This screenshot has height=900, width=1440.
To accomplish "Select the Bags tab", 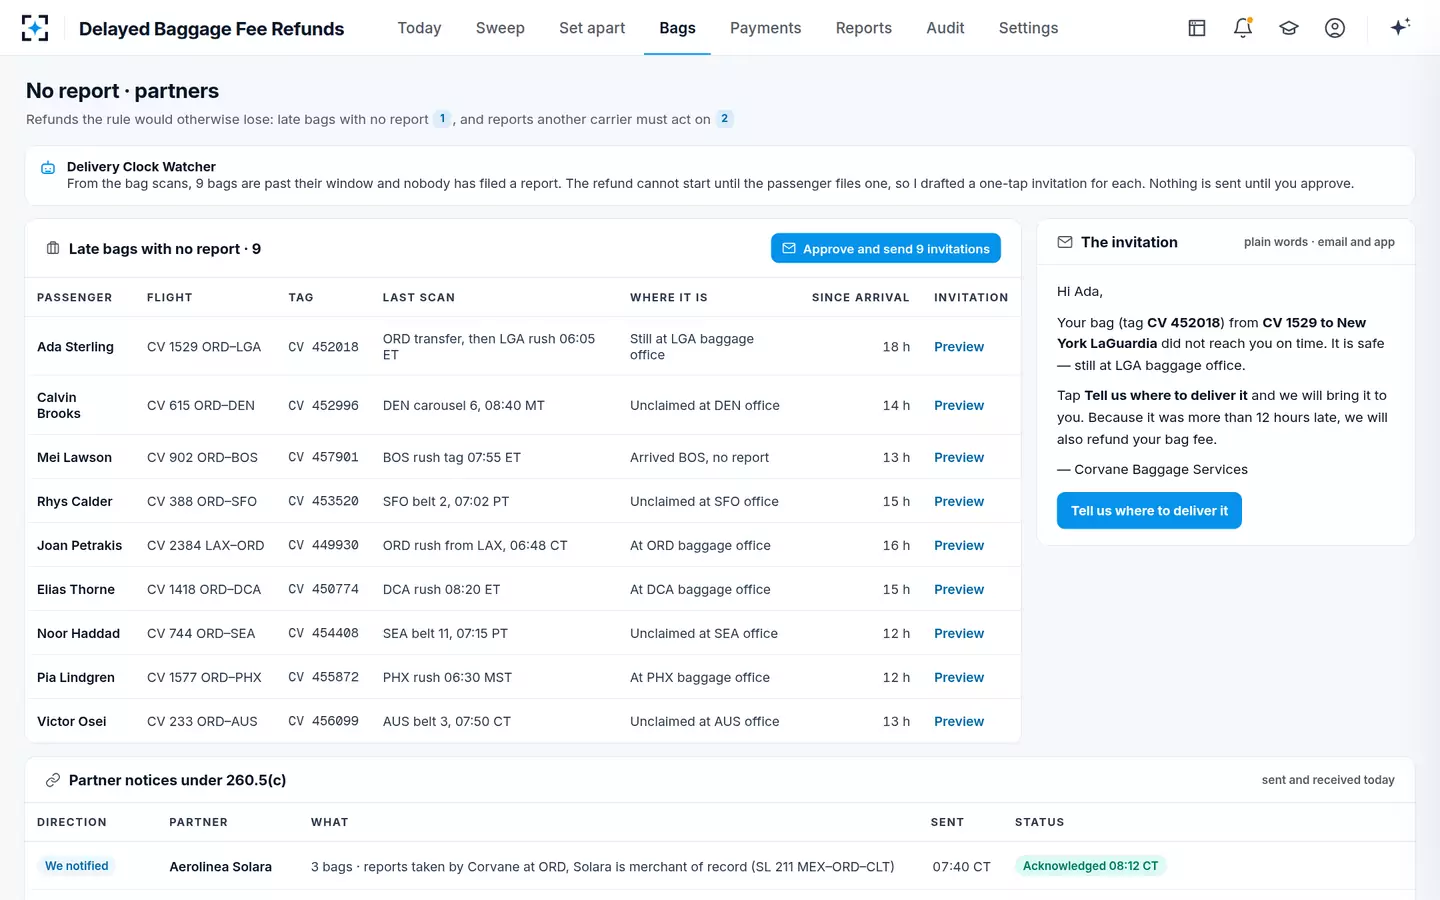I will pos(677,28).
